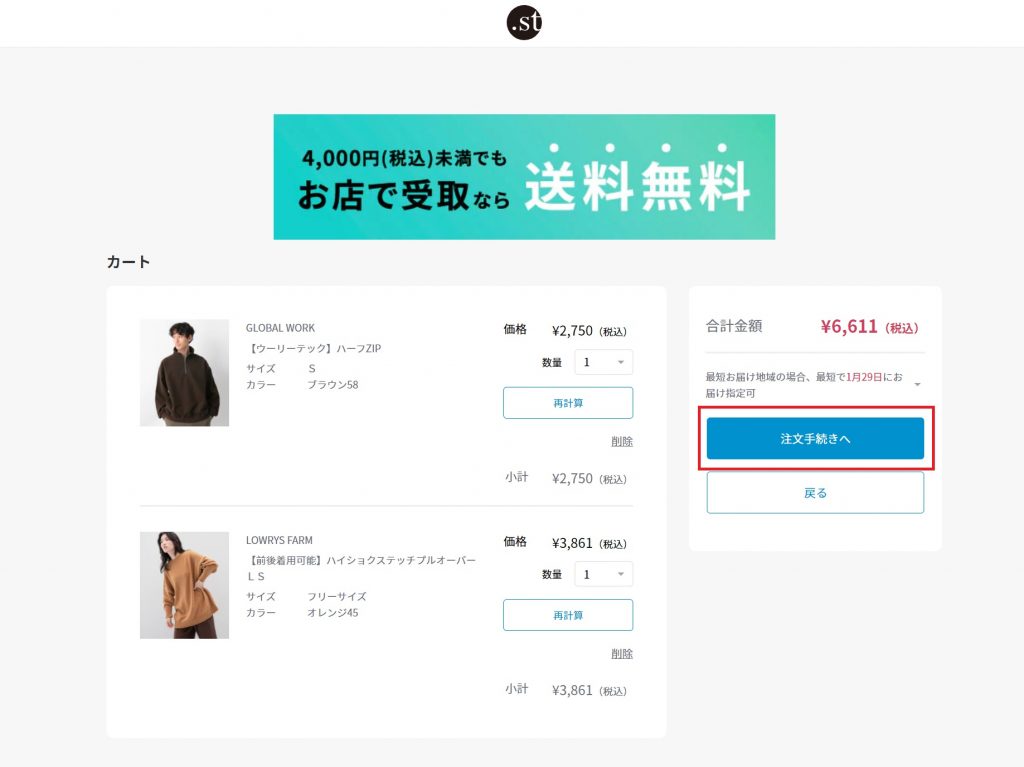Go back using the 戻る button
The height and width of the screenshot is (767, 1024).
pos(815,493)
